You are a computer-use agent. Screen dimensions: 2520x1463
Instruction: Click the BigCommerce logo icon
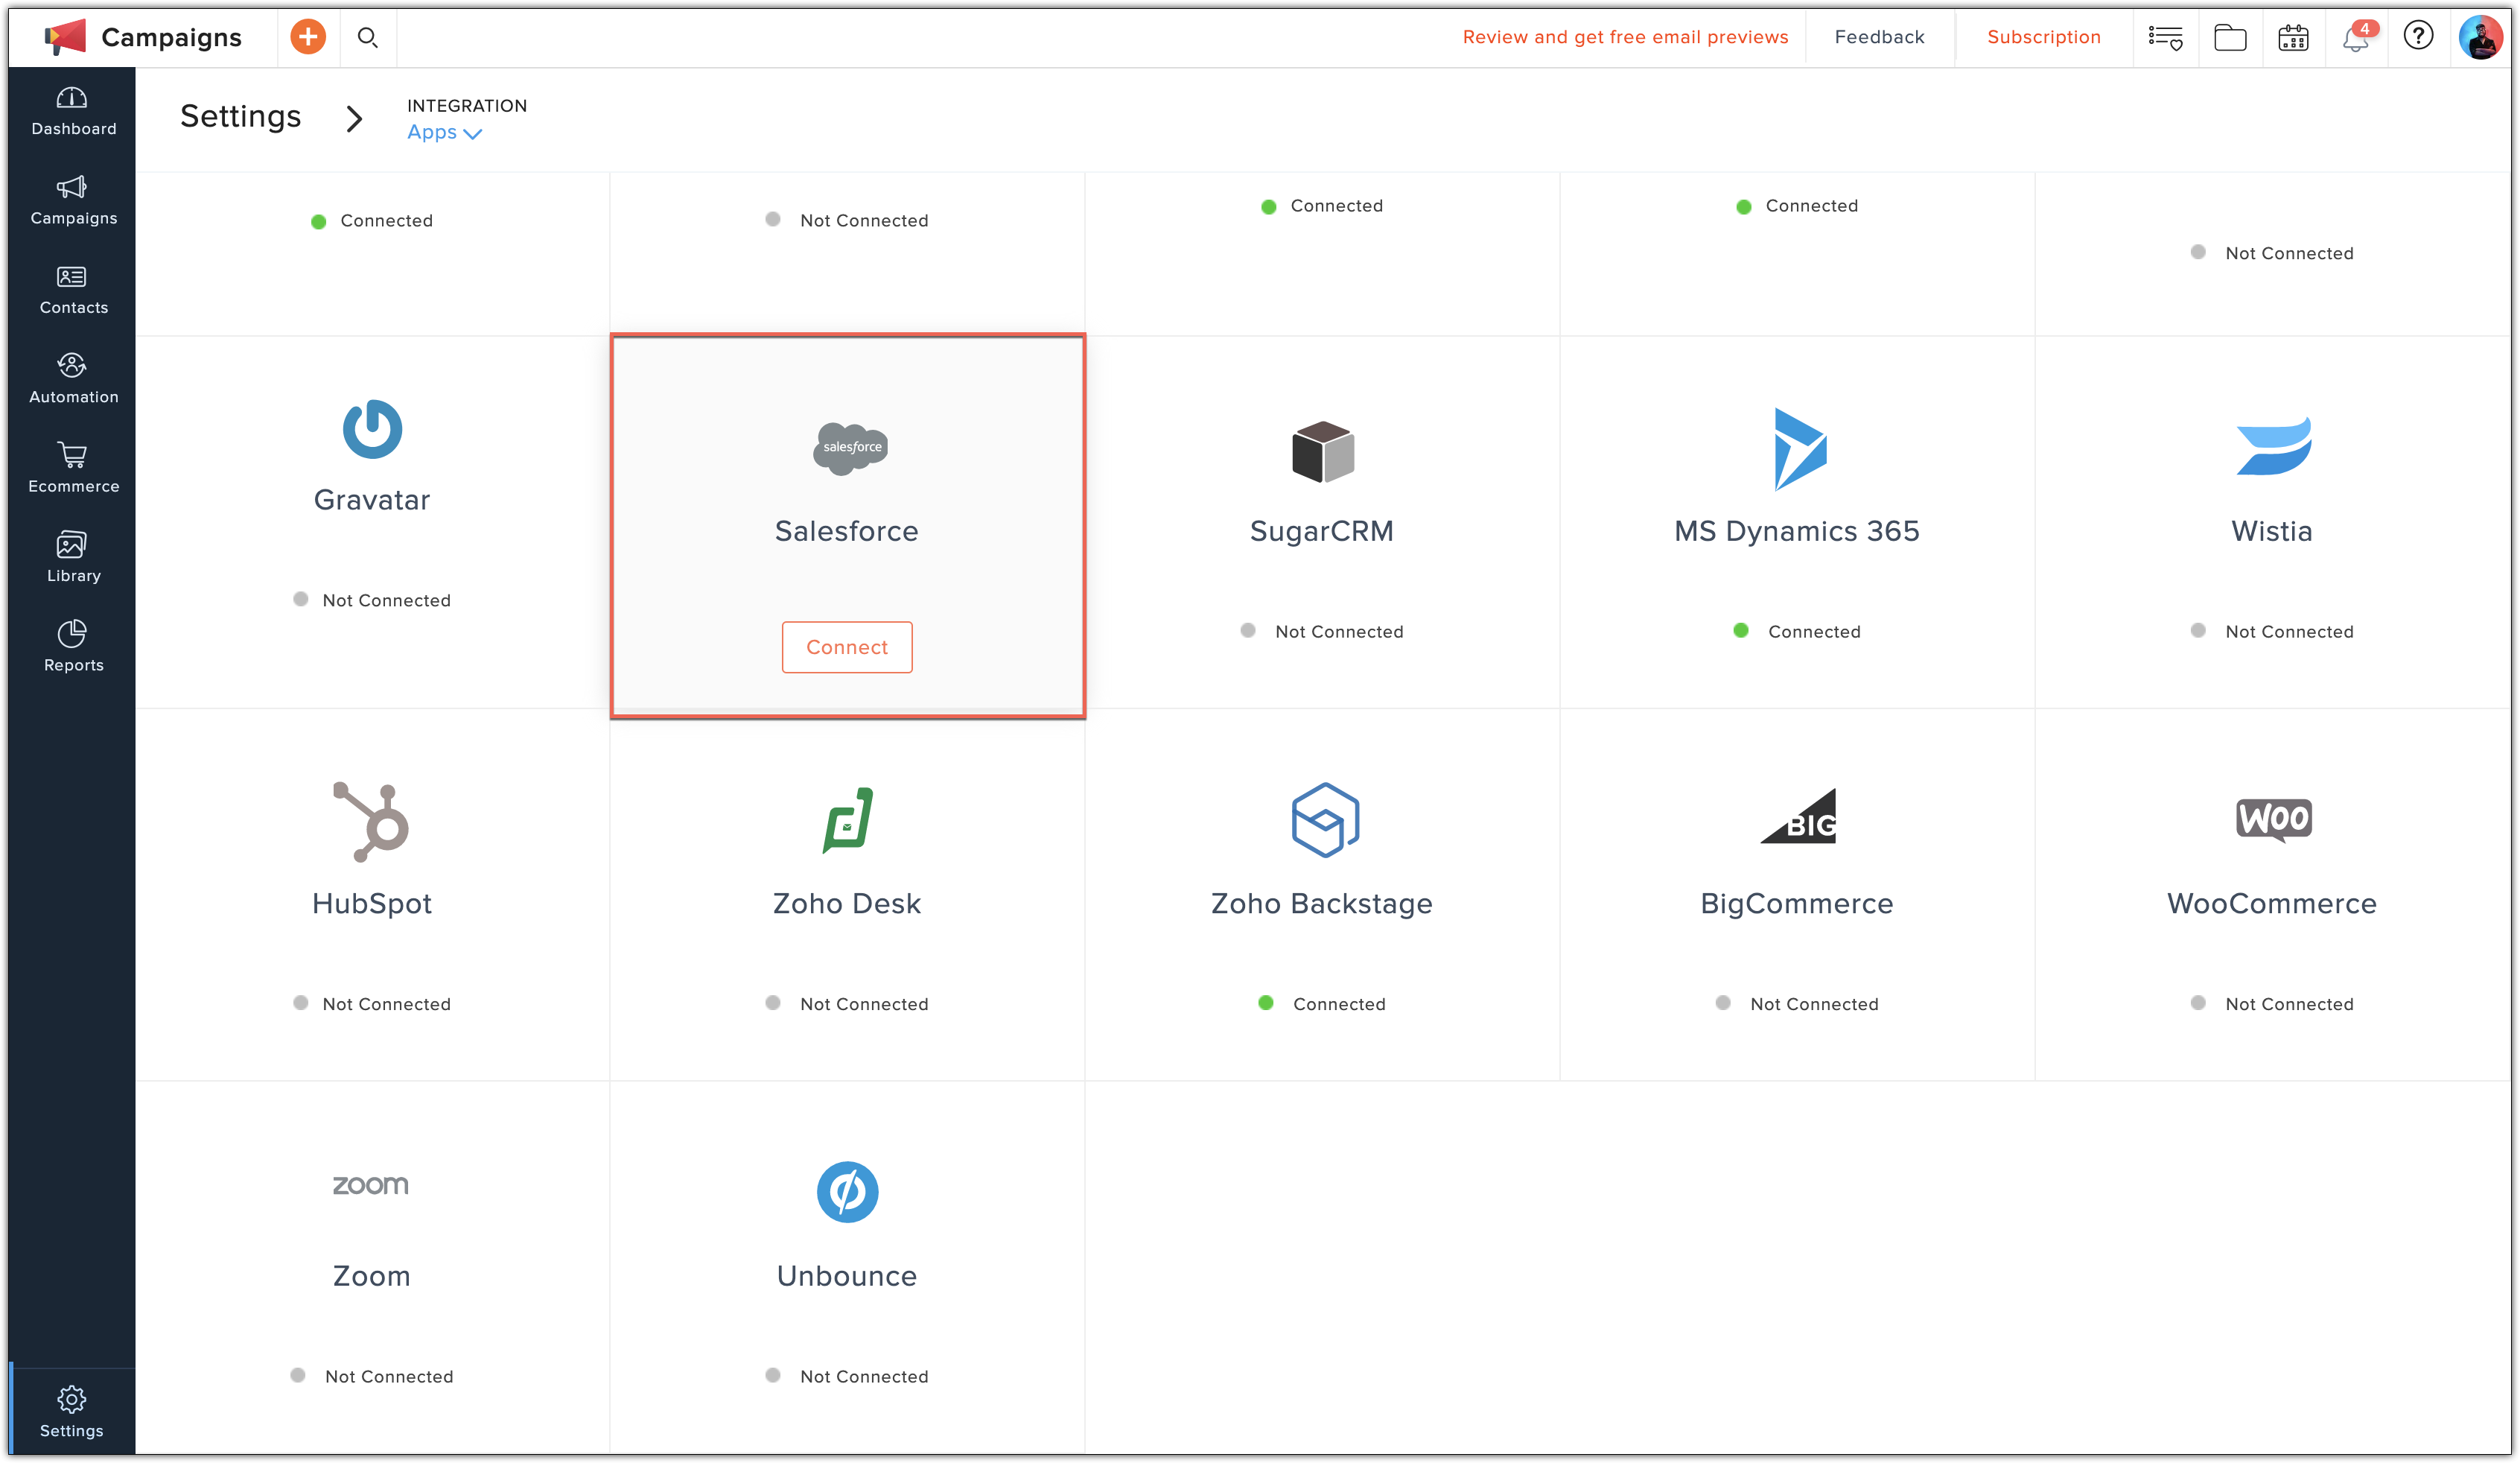coord(1799,816)
